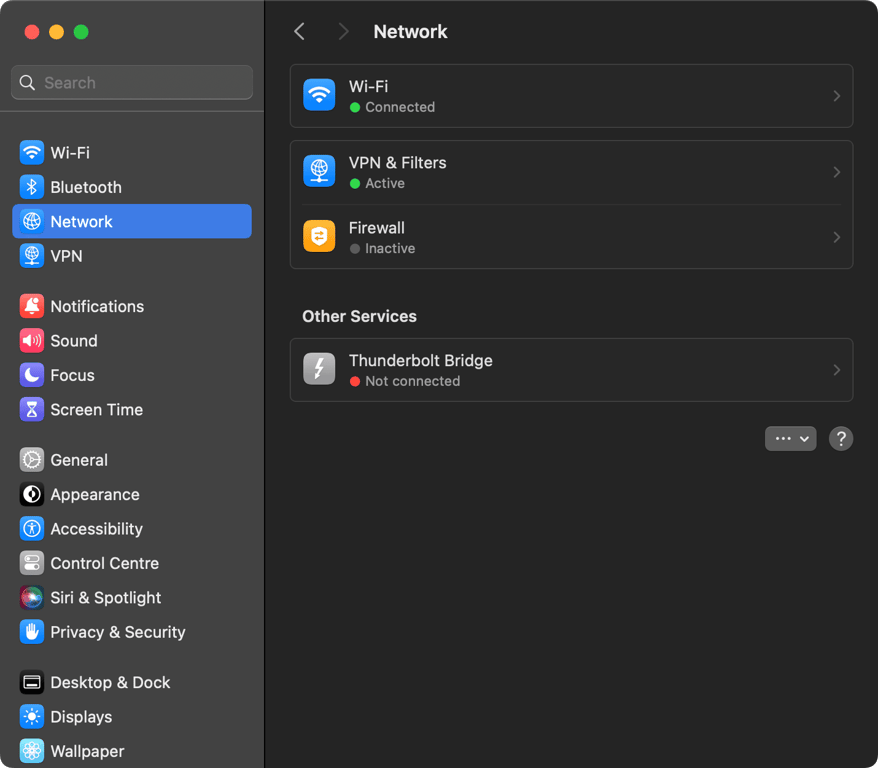Open Thunderbolt Bridge details
This screenshot has height=768, width=878.
click(837, 369)
